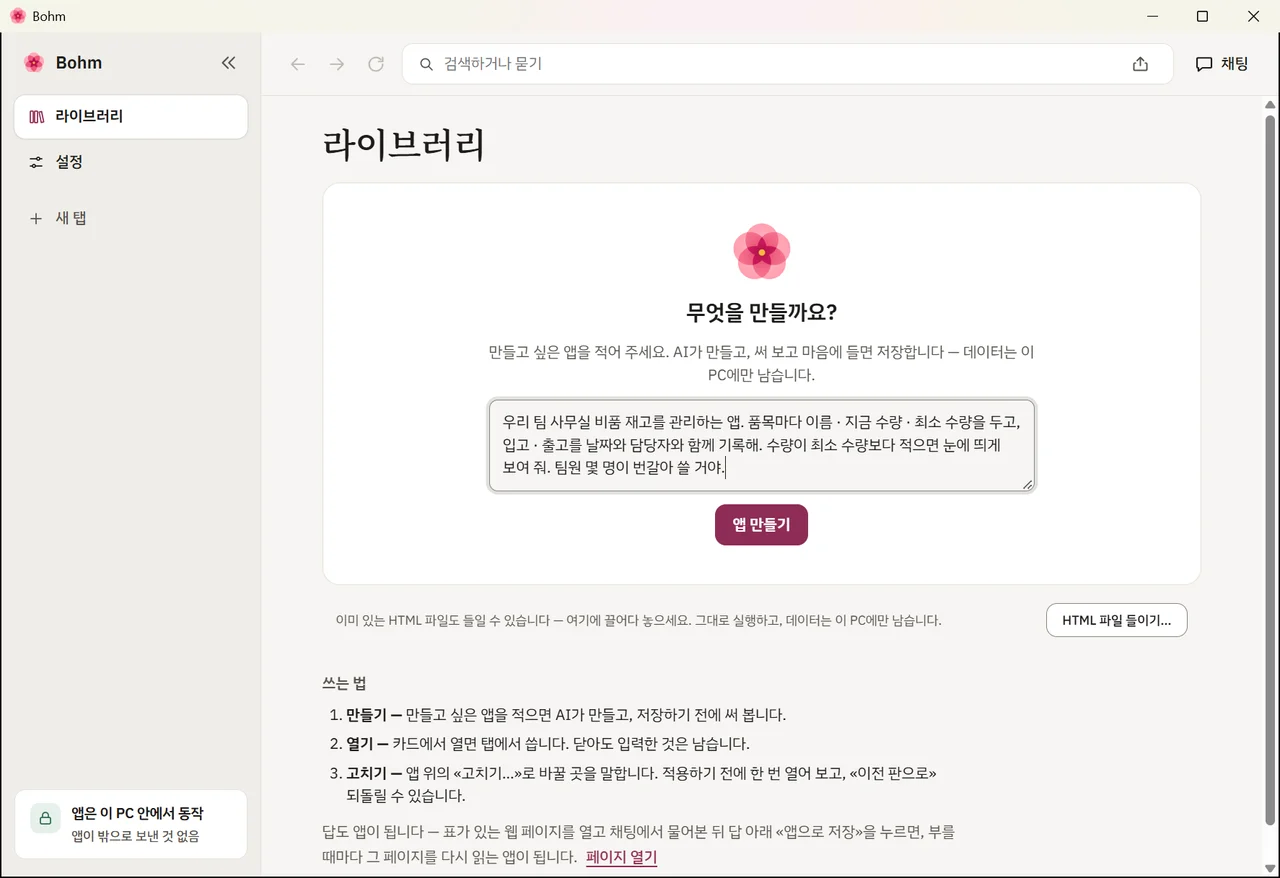This screenshot has height=878, width=1280.
Task: Focus the 검색하거나 묻기 search field
Action: [x=787, y=64]
